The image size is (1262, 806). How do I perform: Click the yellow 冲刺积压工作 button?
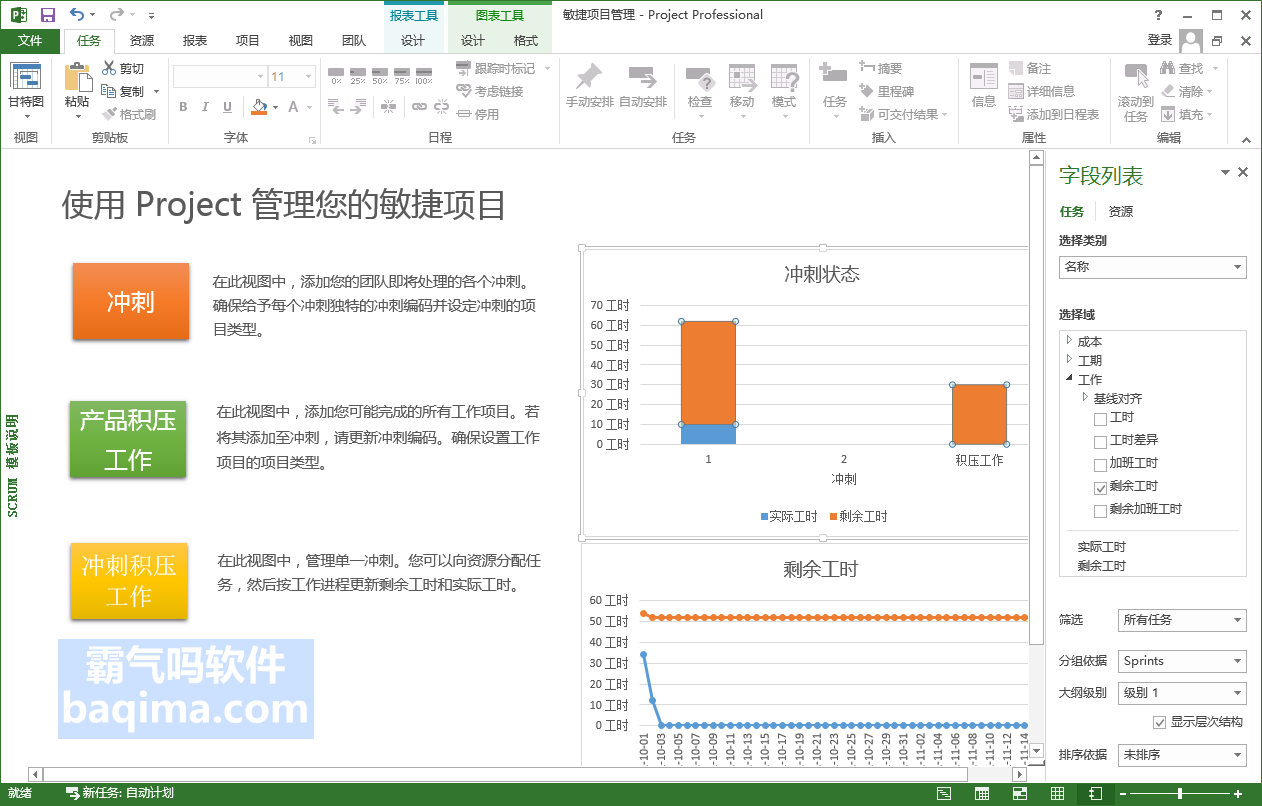(129, 581)
